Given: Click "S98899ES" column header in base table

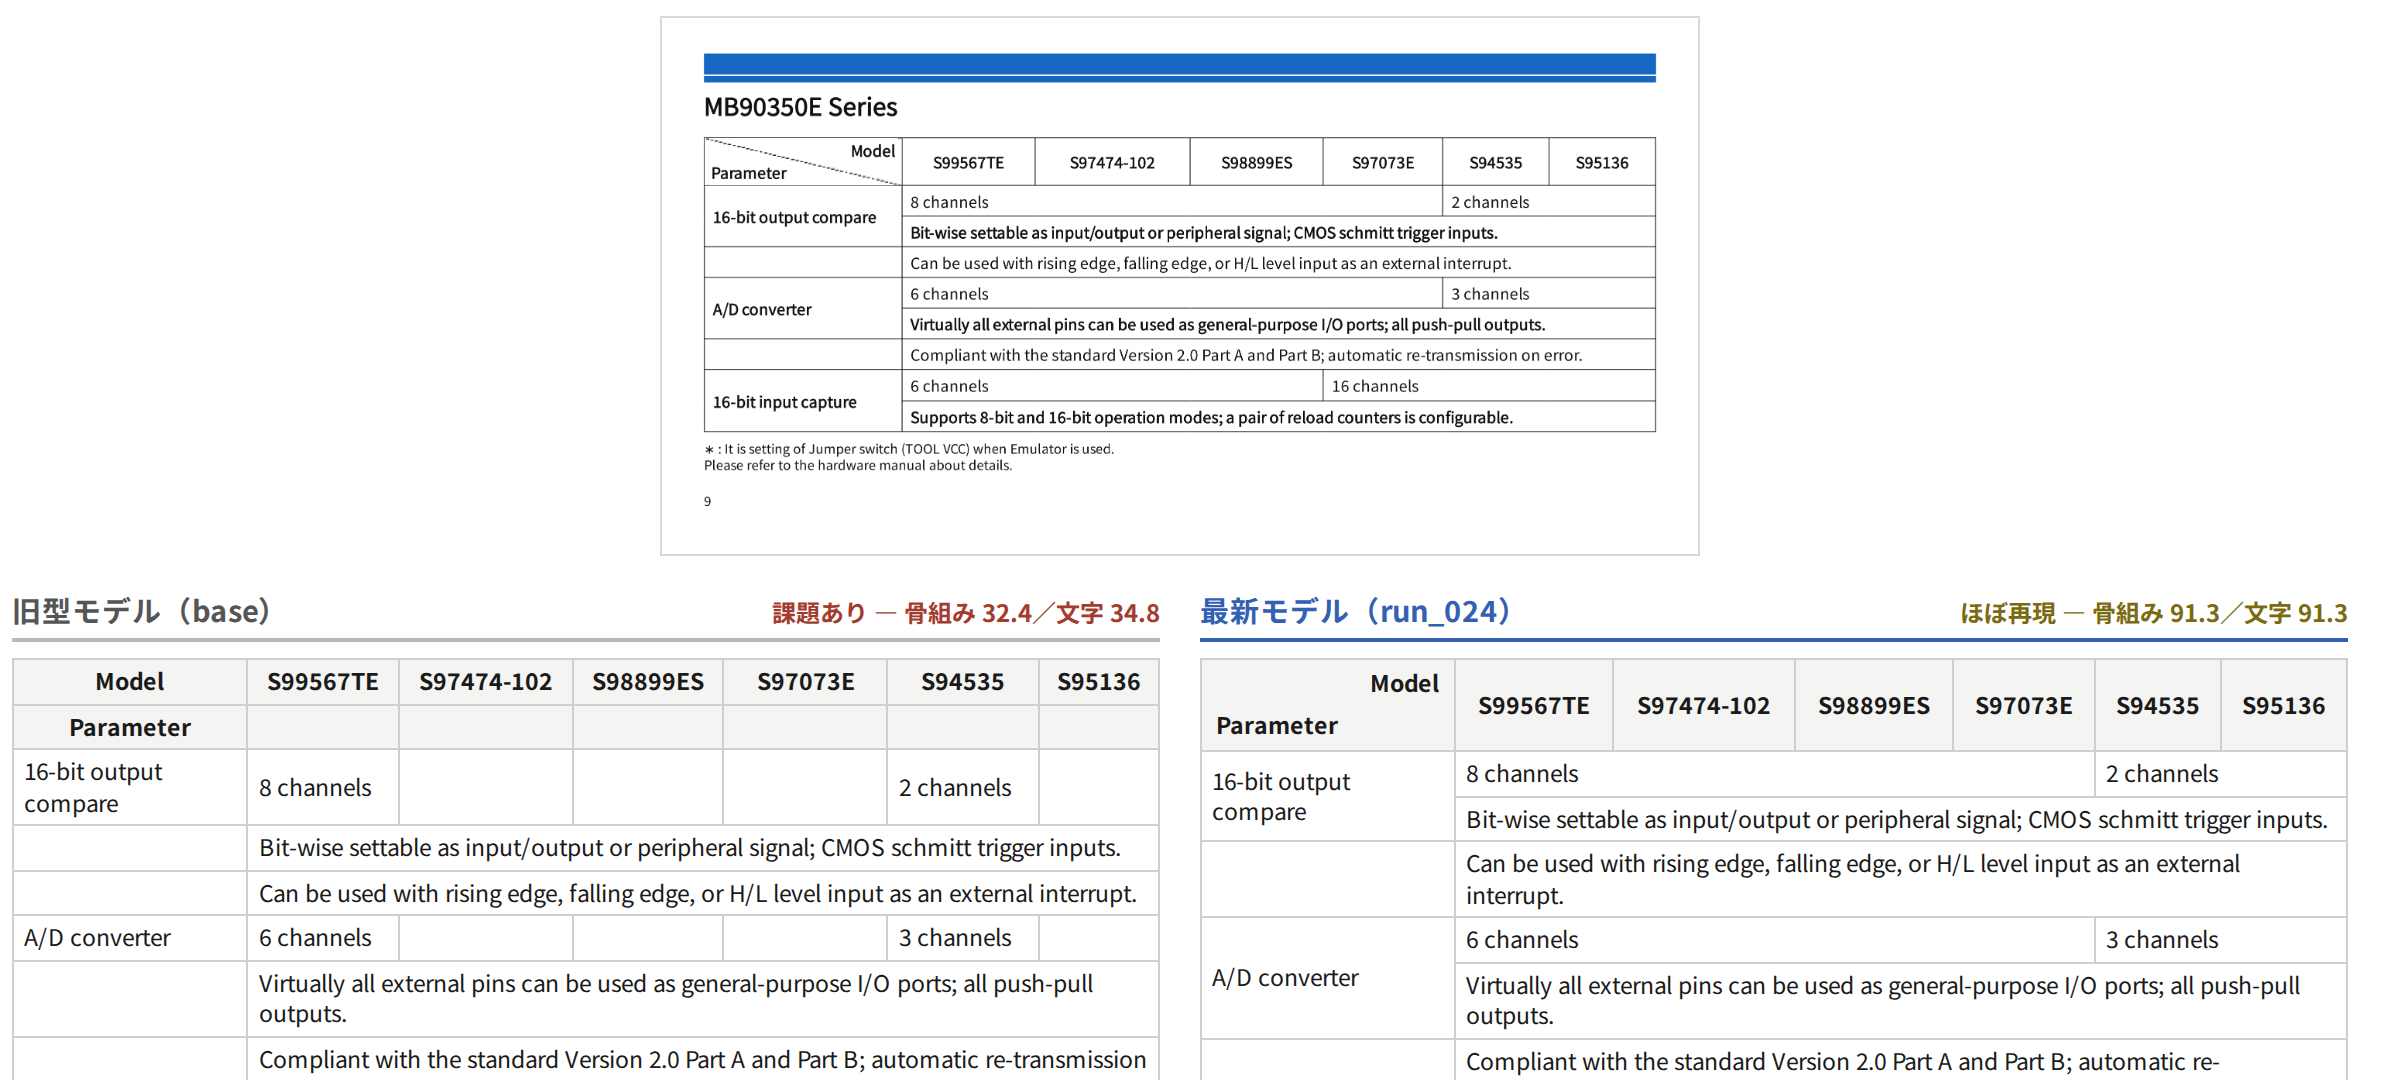Looking at the screenshot, I should coord(648,682).
